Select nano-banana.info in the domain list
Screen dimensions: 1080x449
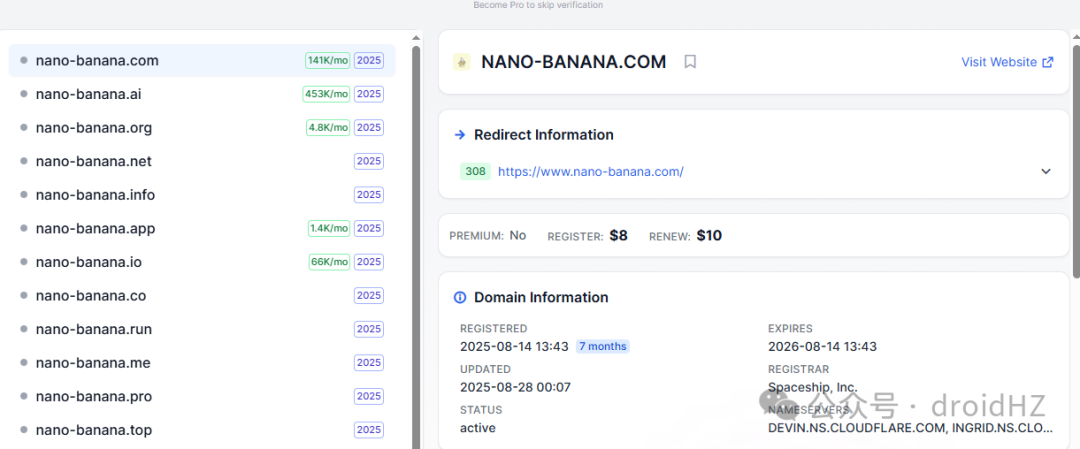point(202,195)
